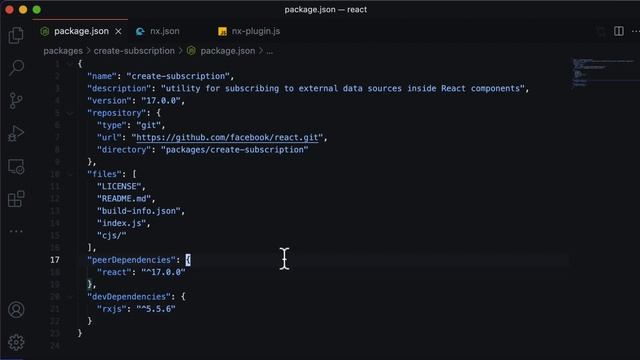Open the Explorer view in activity bar

[x=16, y=35]
